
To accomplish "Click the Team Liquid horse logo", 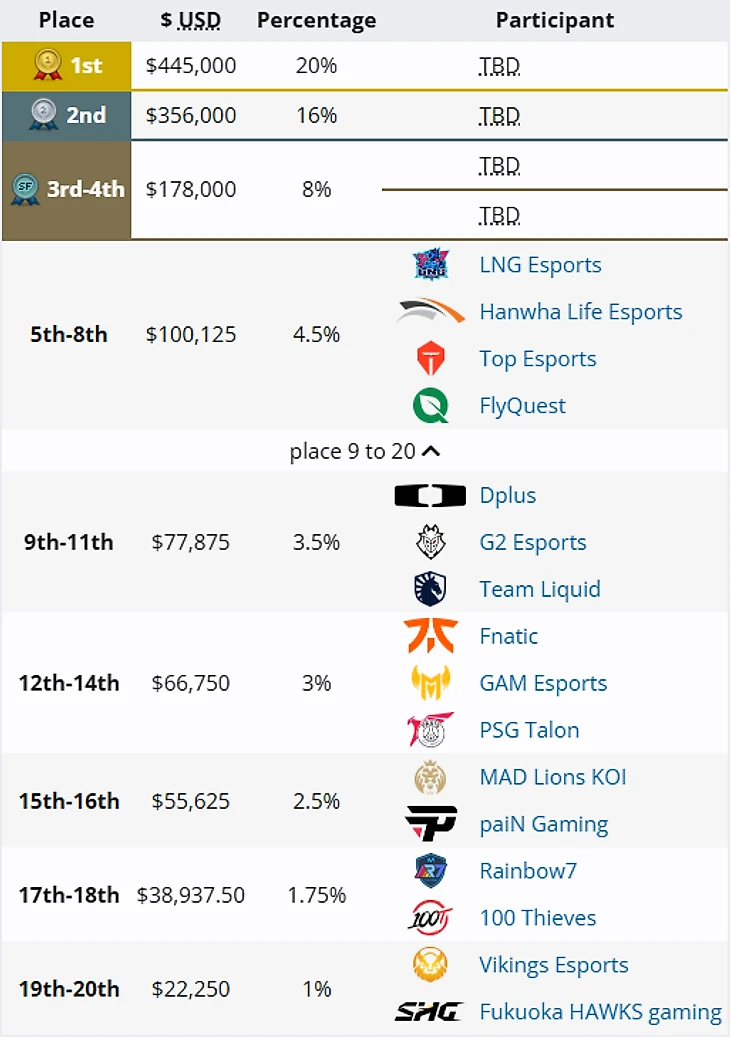I will (x=431, y=590).
